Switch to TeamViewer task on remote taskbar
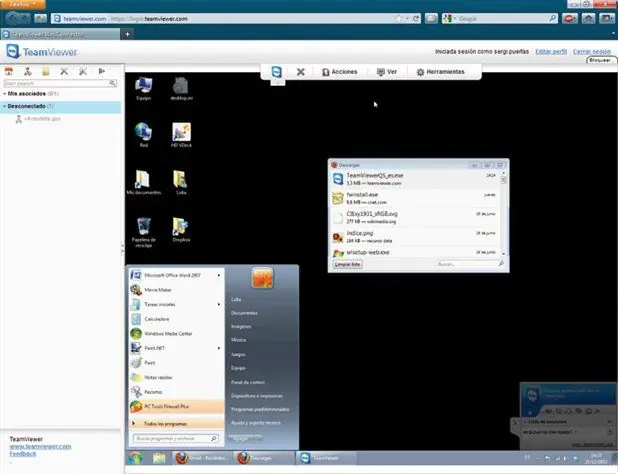The height and width of the screenshot is (474, 618). [326, 458]
